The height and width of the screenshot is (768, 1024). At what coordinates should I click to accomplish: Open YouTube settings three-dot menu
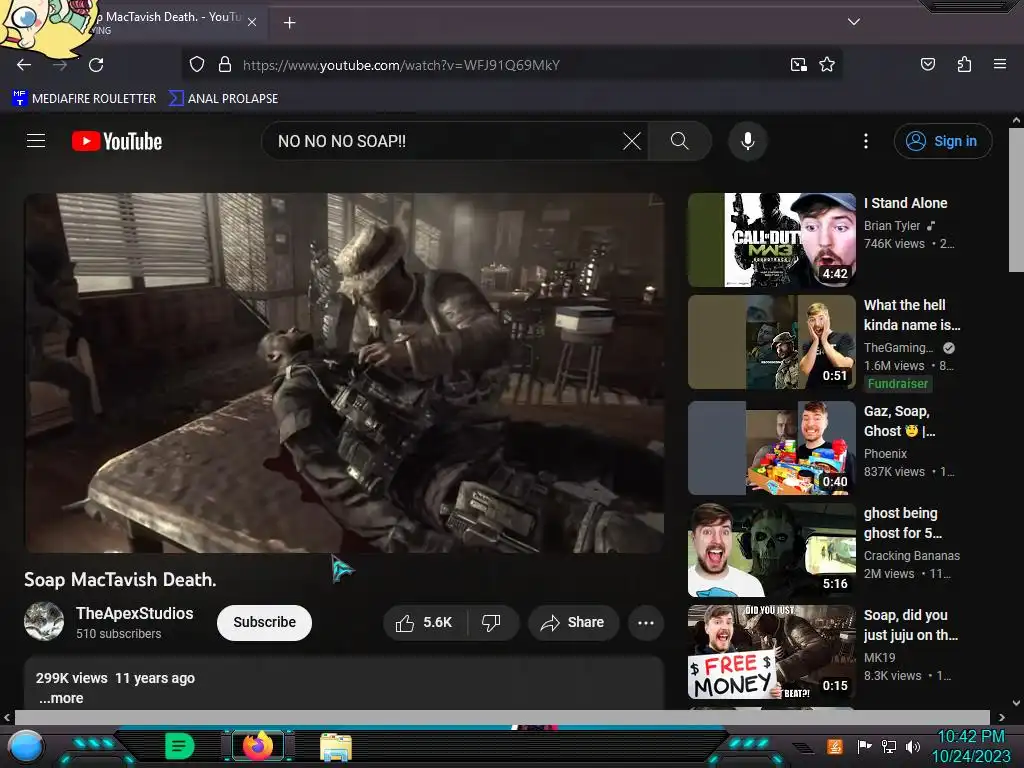point(866,141)
